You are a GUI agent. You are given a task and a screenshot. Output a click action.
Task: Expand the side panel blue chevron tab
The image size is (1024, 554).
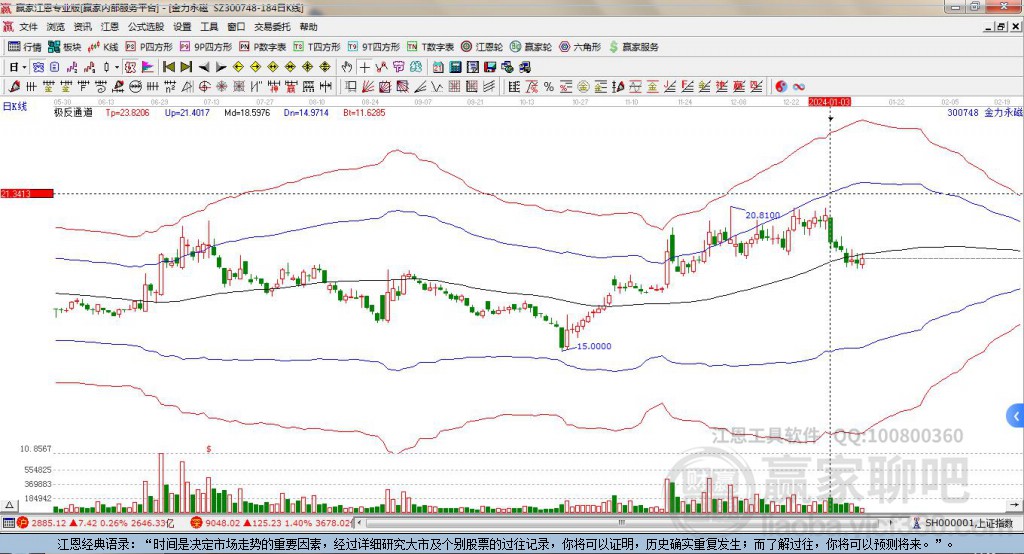pyautogui.click(x=1015, y=416)
